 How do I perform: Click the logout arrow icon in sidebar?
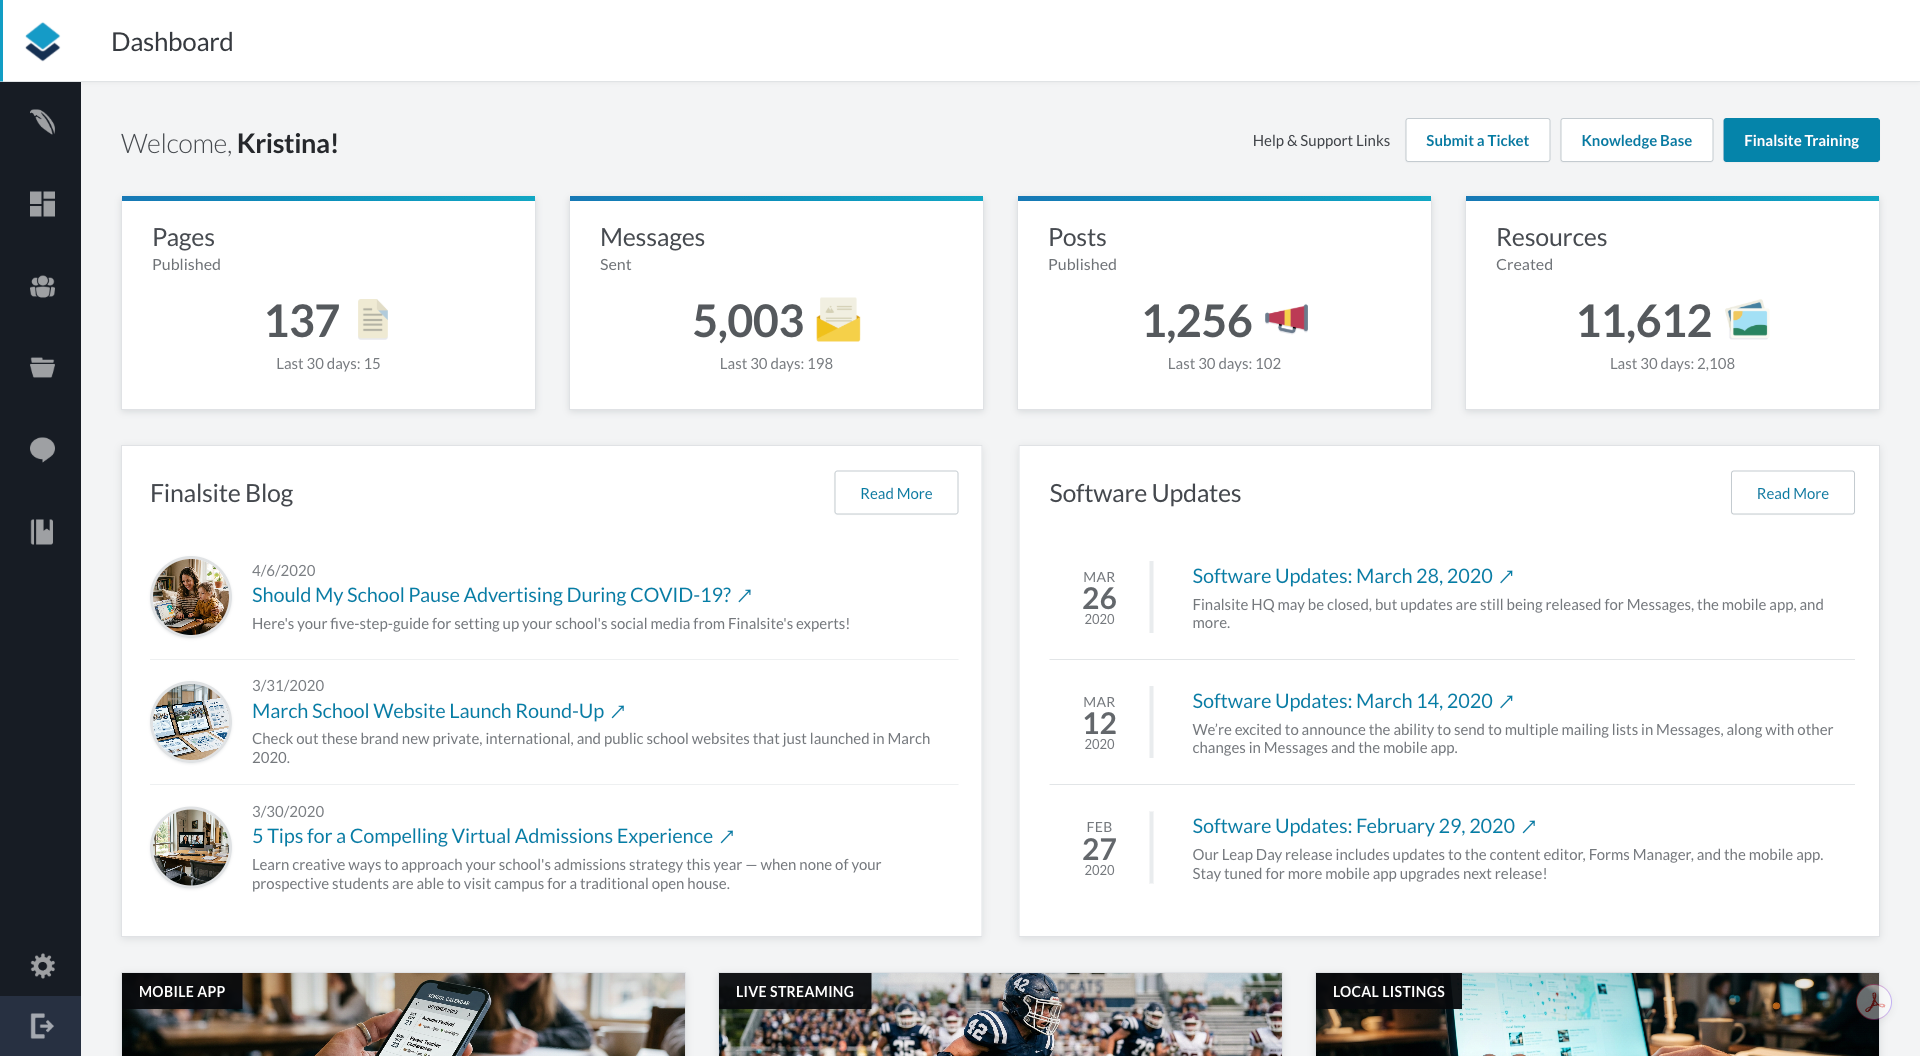pos(42,1026)
